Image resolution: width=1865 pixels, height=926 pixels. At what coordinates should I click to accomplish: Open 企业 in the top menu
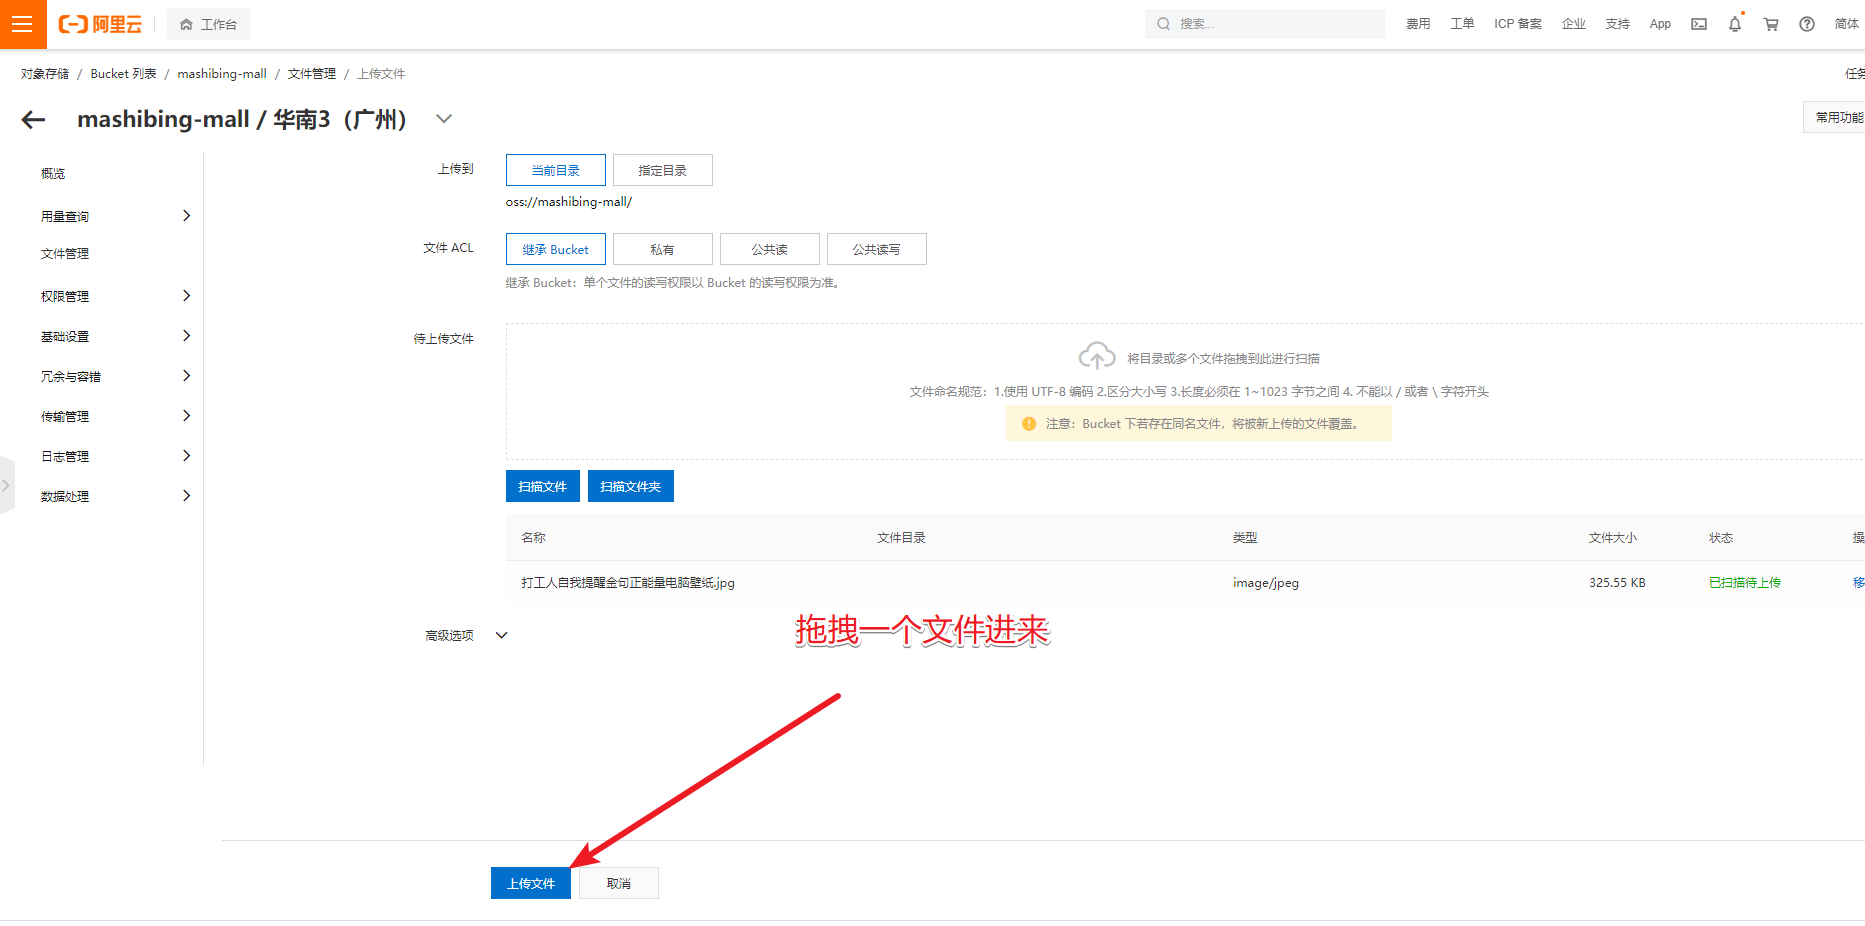[x=1574, y=24]
